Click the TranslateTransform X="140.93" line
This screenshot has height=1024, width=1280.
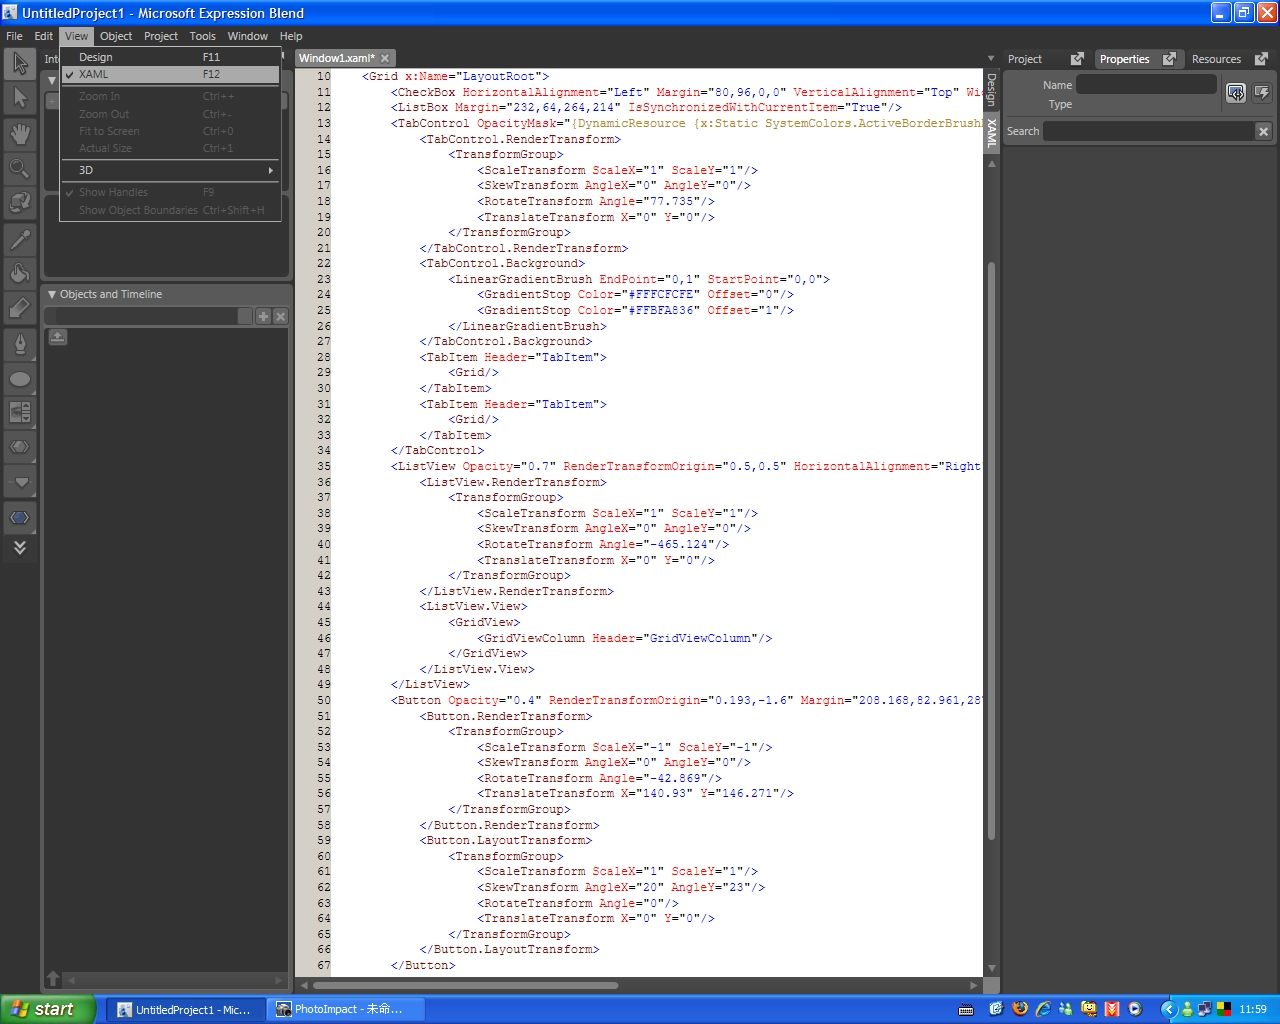(636, 793)
